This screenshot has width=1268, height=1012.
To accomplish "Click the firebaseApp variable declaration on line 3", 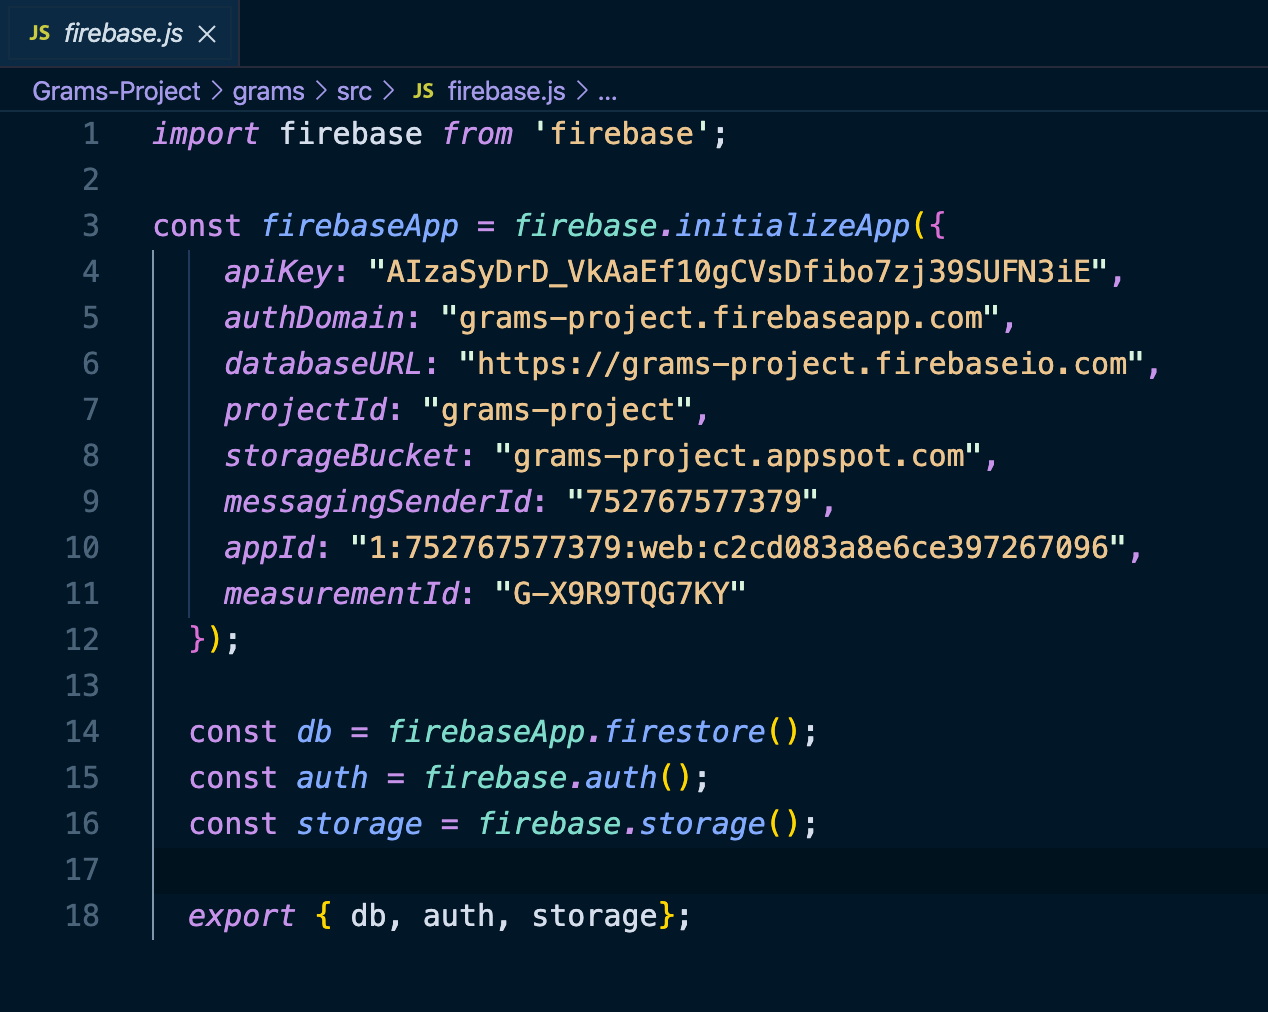I will pos(359,226).
